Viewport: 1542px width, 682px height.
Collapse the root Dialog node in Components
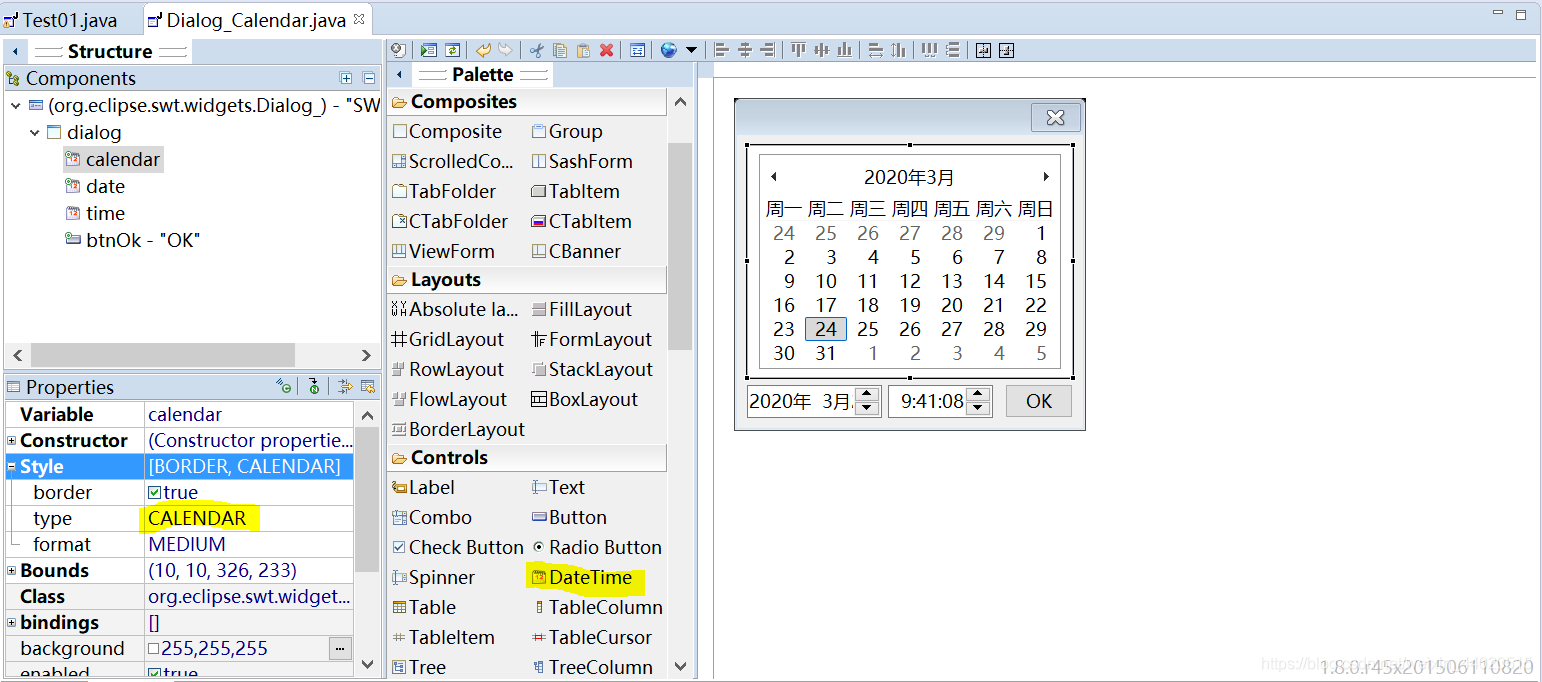click(15, 105)
